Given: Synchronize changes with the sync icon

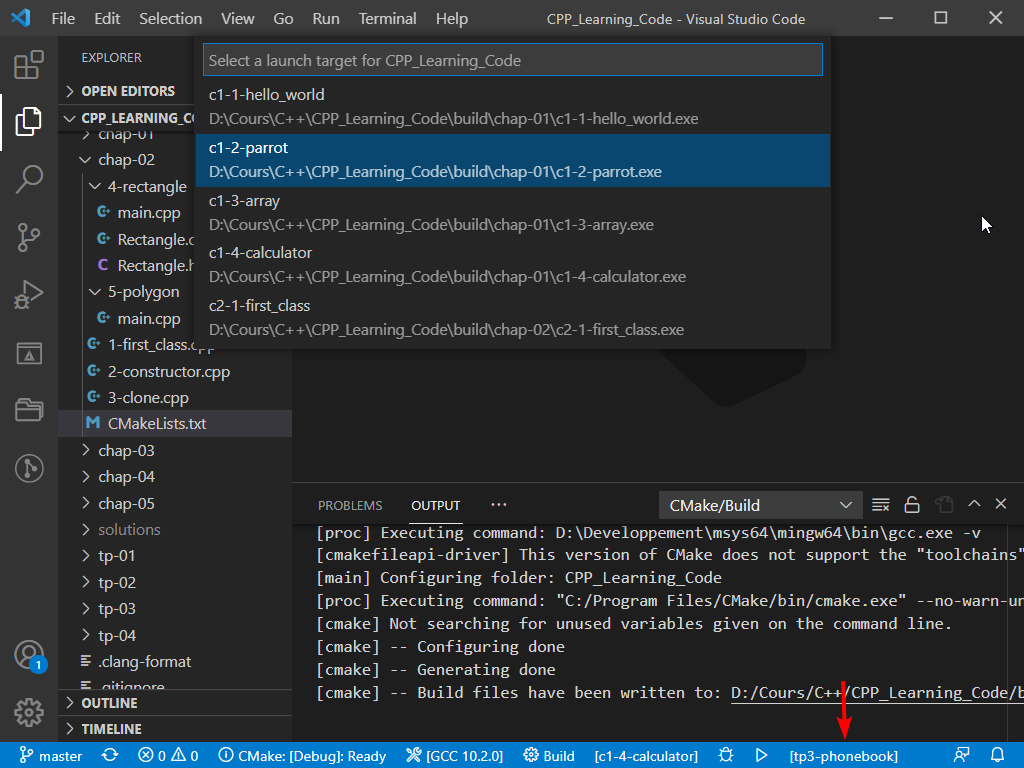Looking at the screenshot, I should click(x=110, y=756).
